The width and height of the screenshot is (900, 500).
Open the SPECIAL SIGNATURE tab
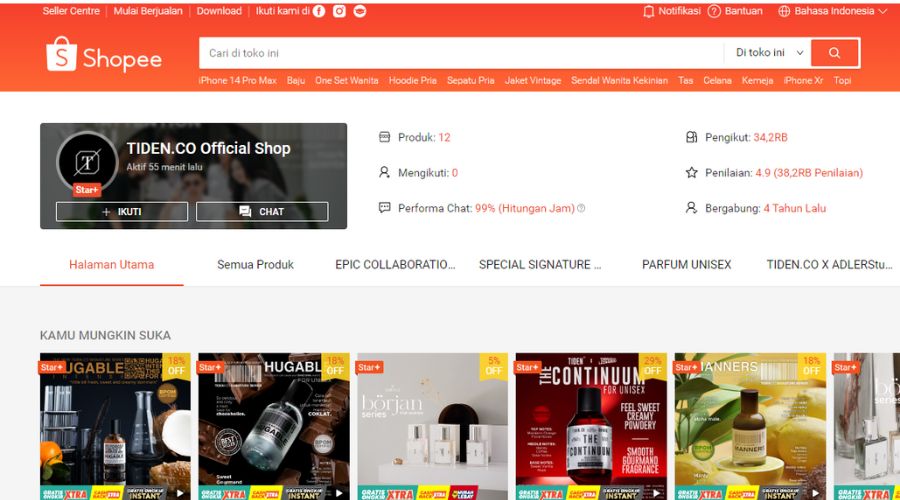540,265
